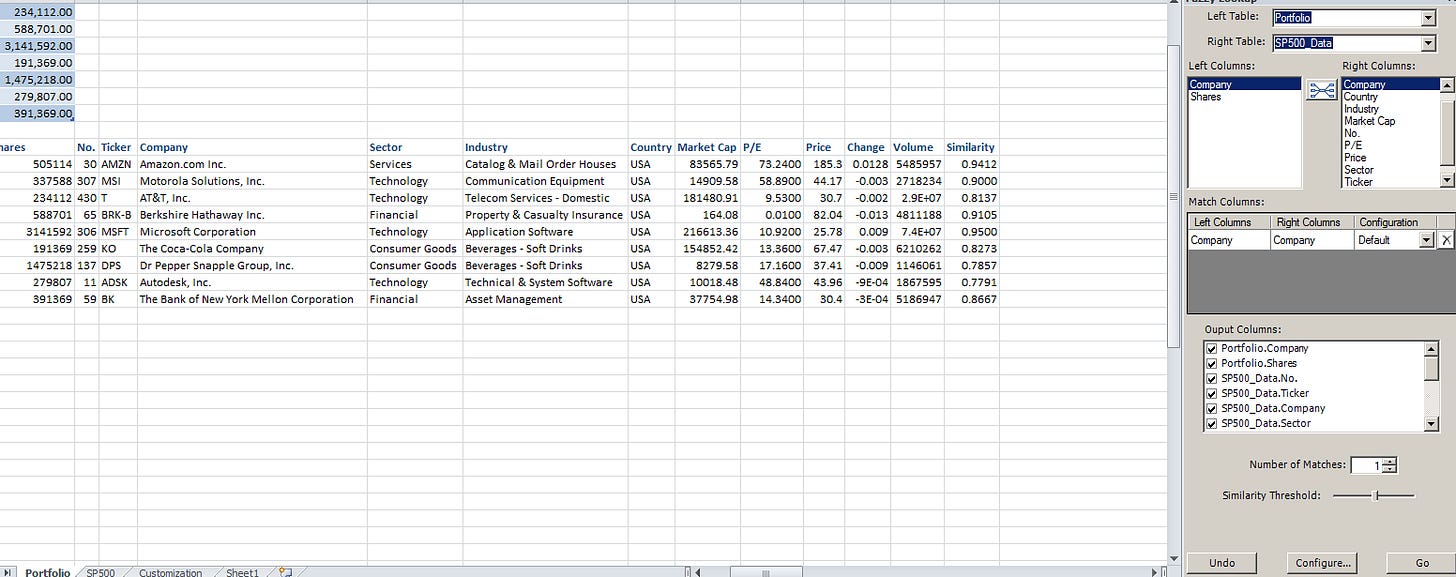Toggle the SP500_Data.Sector output checkbox
This screenshot has height=577, width=1456.
1212,423
